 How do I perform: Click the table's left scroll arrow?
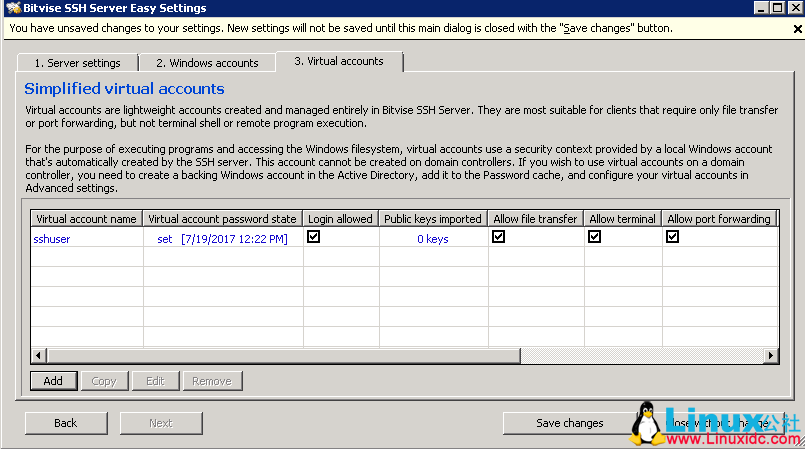tap(39, 356)
